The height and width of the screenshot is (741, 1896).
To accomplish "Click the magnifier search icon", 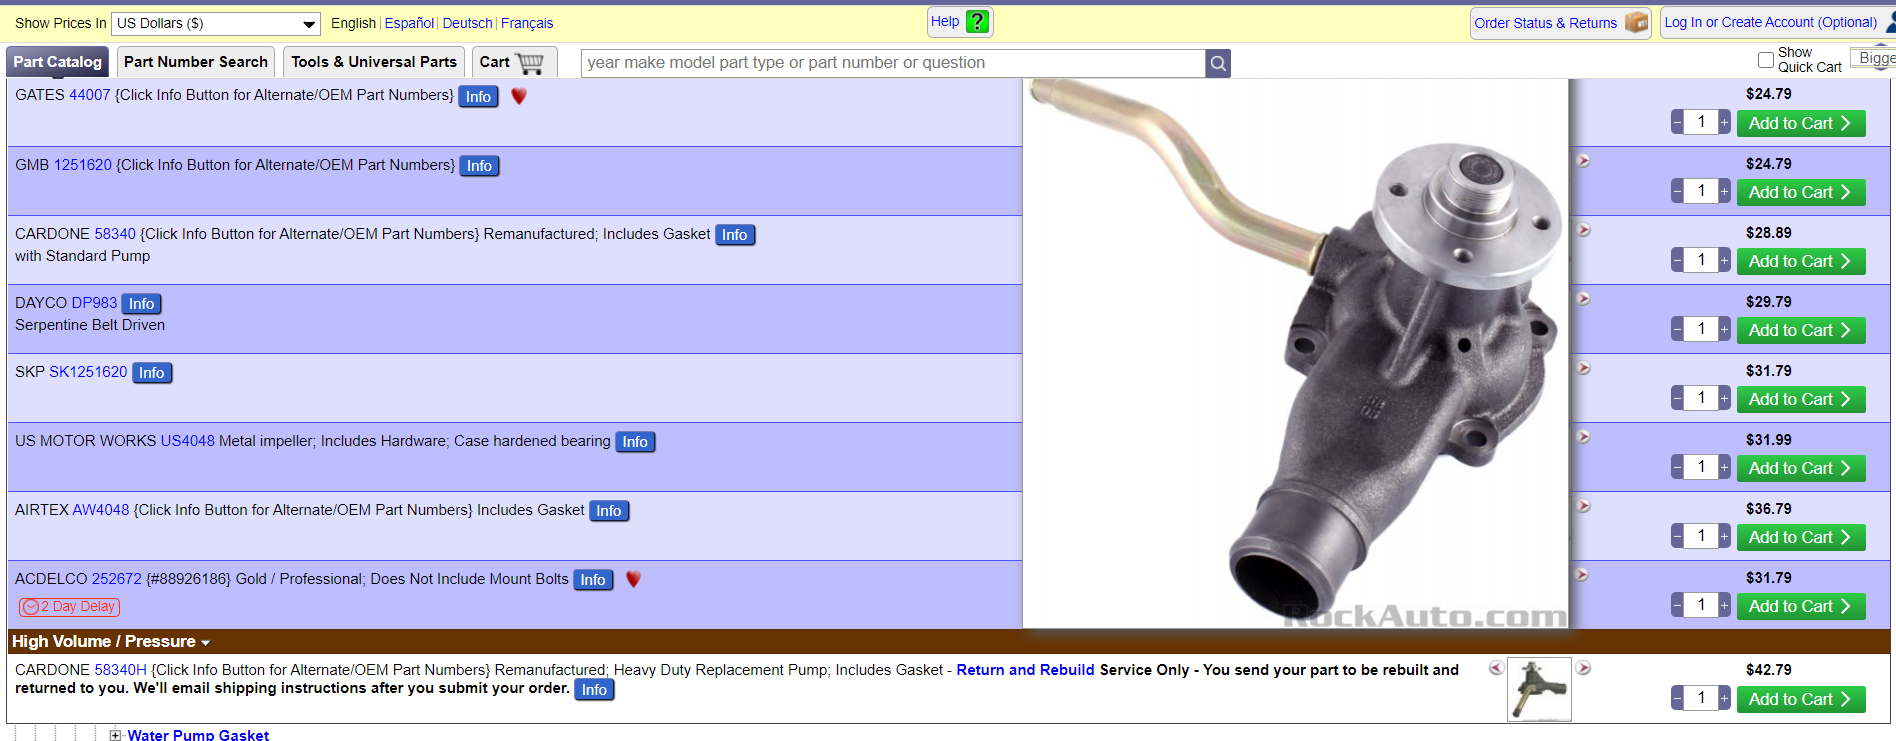I will click(x=1218, y=63).
